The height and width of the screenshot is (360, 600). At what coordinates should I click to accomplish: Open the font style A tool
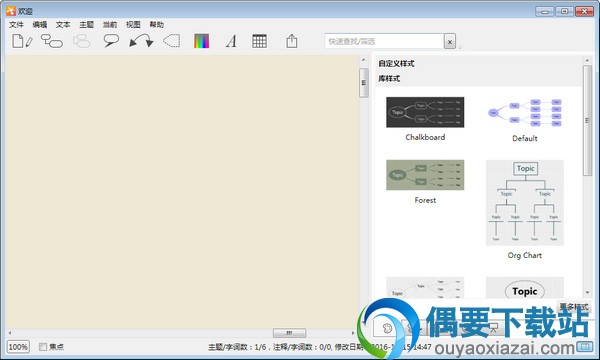231,41
